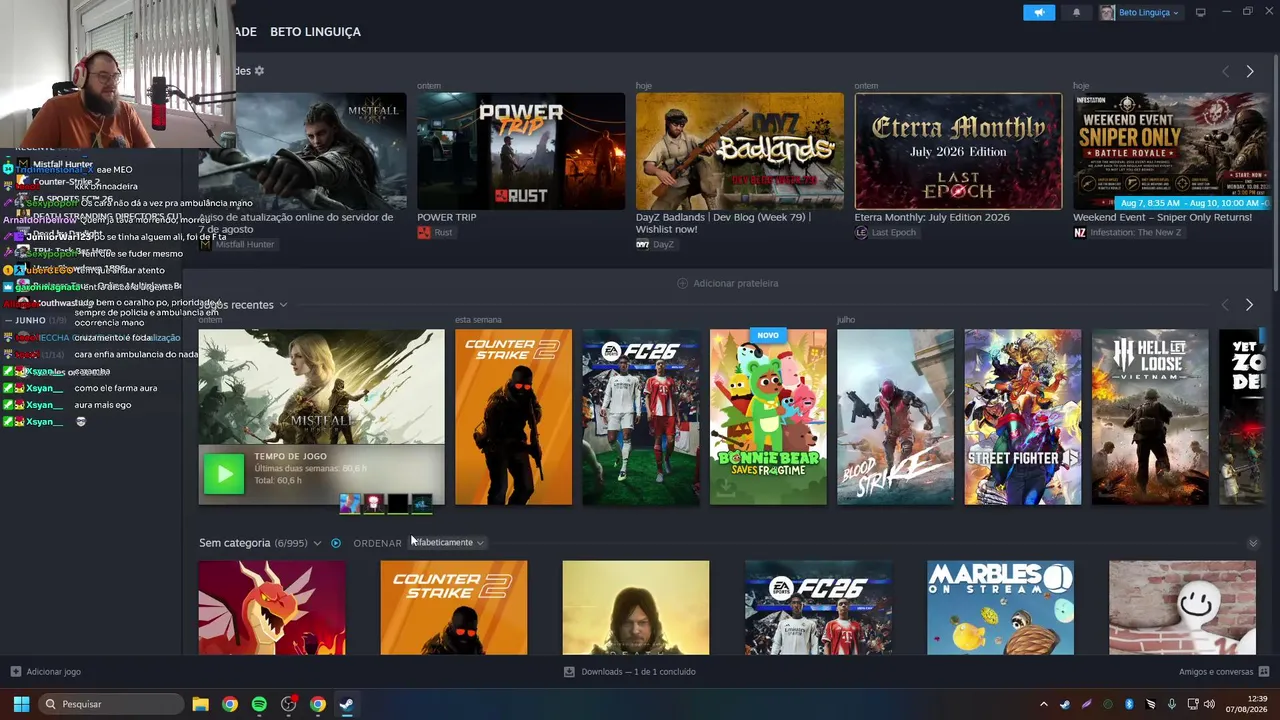Viewport: 1280px width, 720px height.
Task: Open the Steam announcements megaphone button
Action: 1039,12
